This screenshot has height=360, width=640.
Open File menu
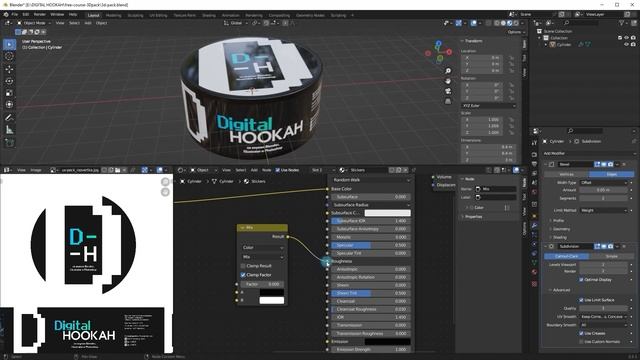click(15, 14)
